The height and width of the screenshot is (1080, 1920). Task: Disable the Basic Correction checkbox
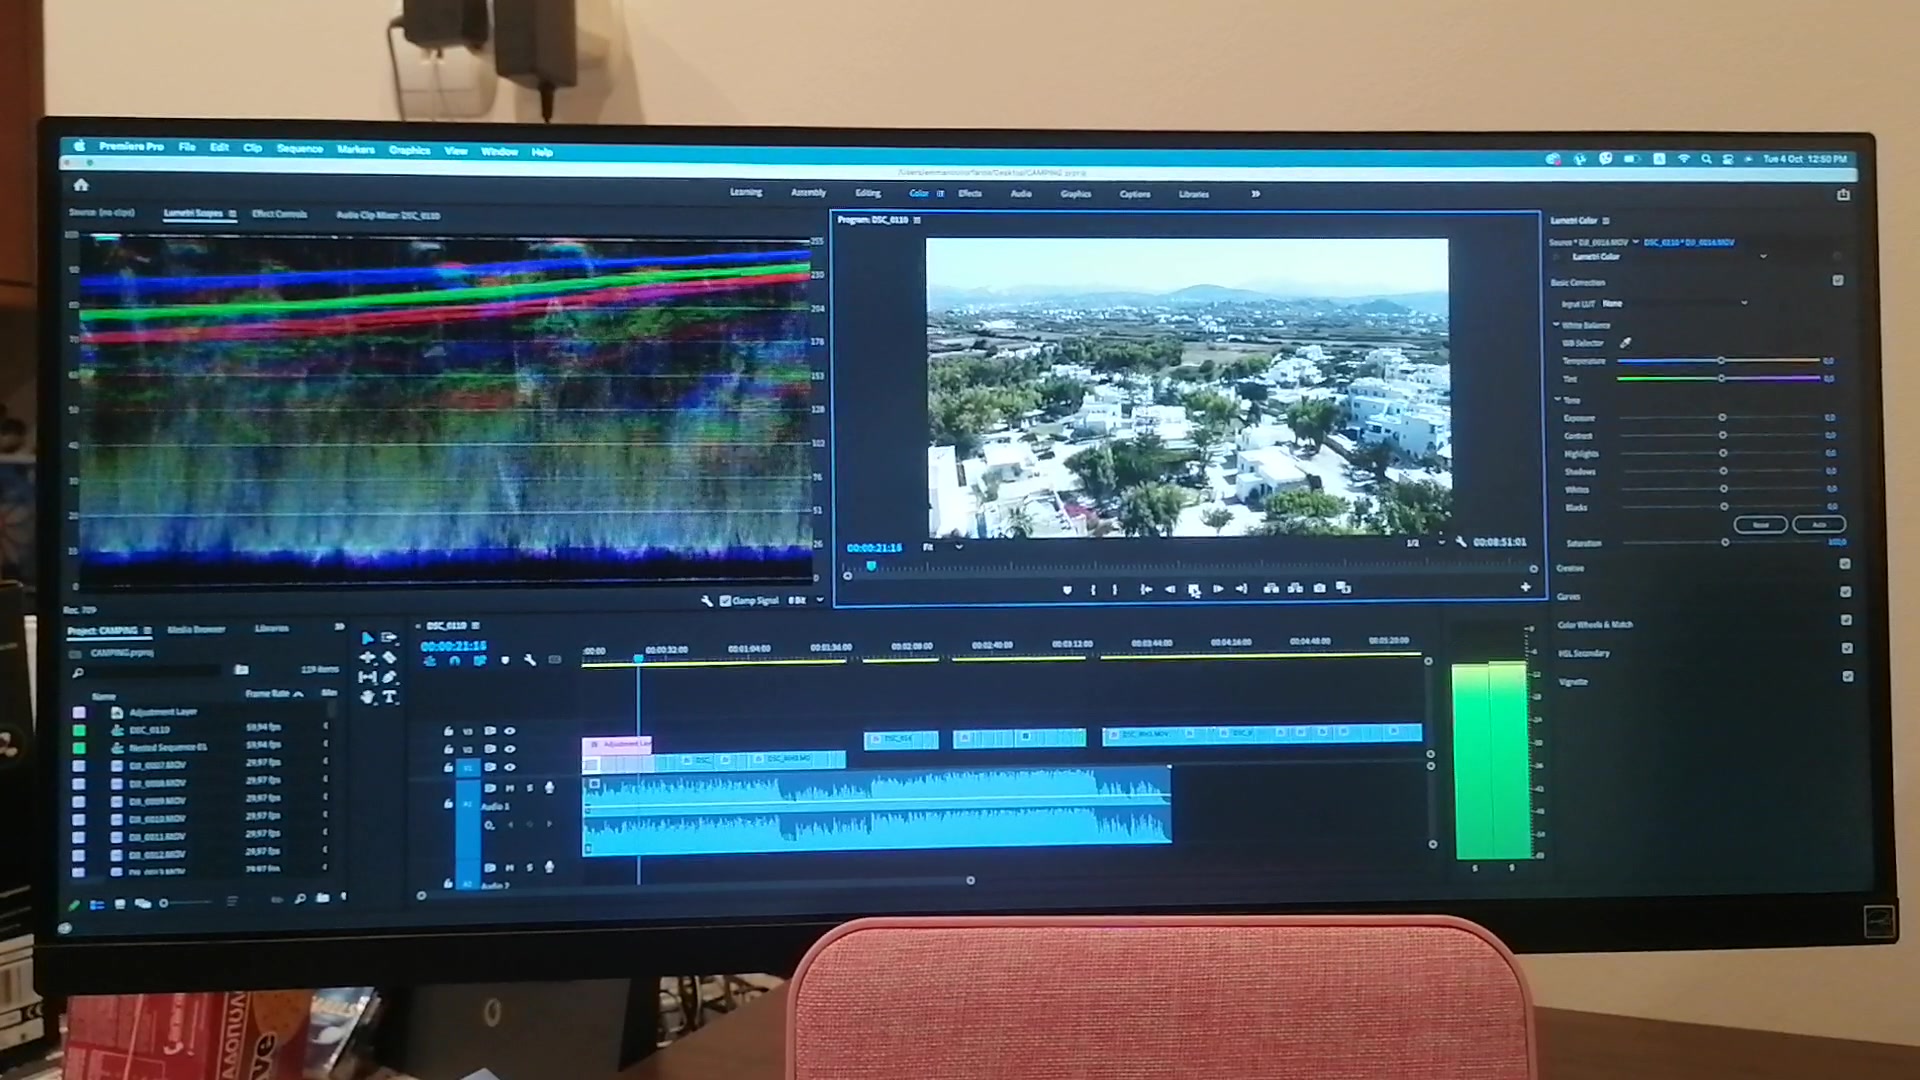click(x=1838, y=281)
